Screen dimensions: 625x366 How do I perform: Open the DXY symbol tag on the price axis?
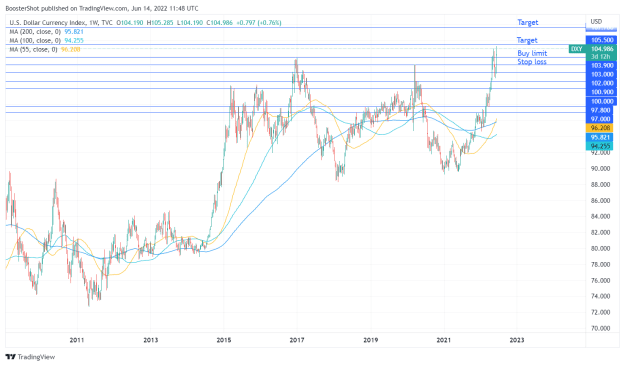(576, 49)
